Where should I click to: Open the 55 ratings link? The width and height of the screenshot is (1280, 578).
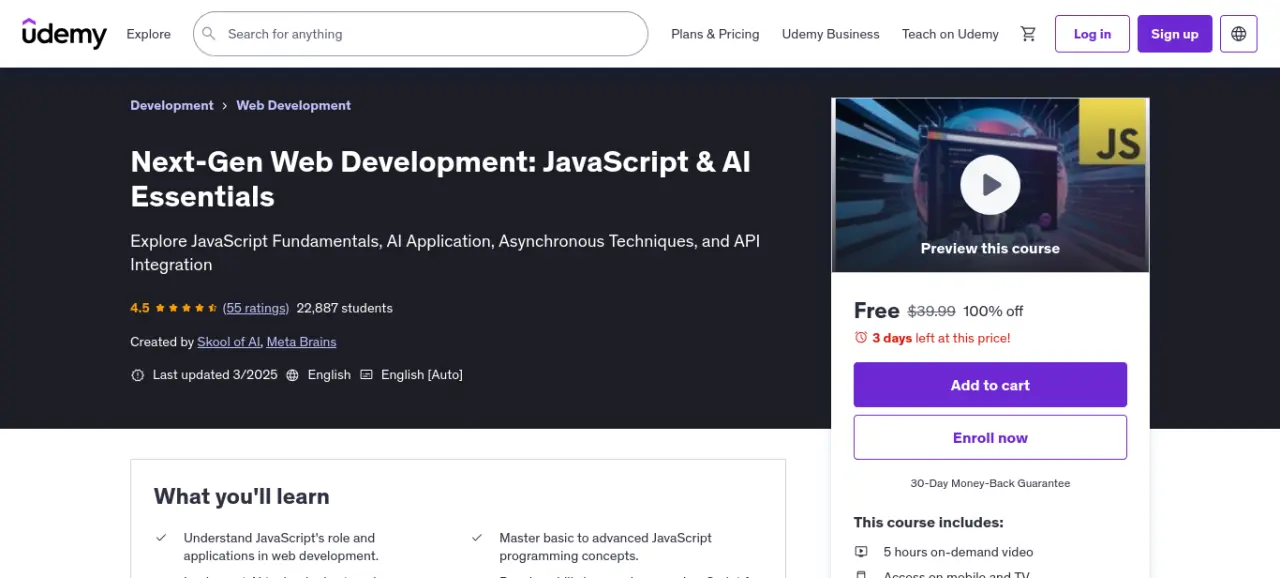click(256, 308)
